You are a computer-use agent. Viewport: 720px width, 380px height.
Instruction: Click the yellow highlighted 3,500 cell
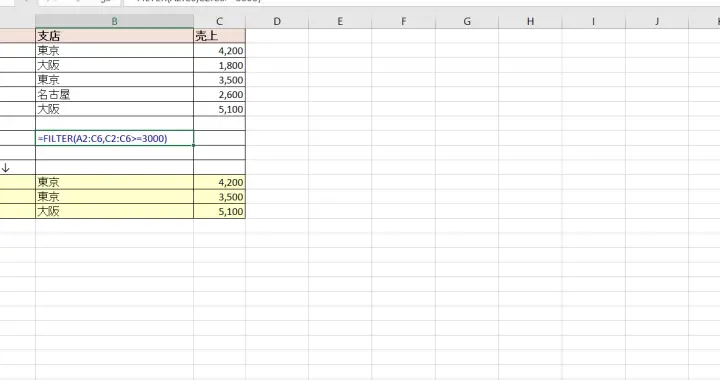click(219, 197)
